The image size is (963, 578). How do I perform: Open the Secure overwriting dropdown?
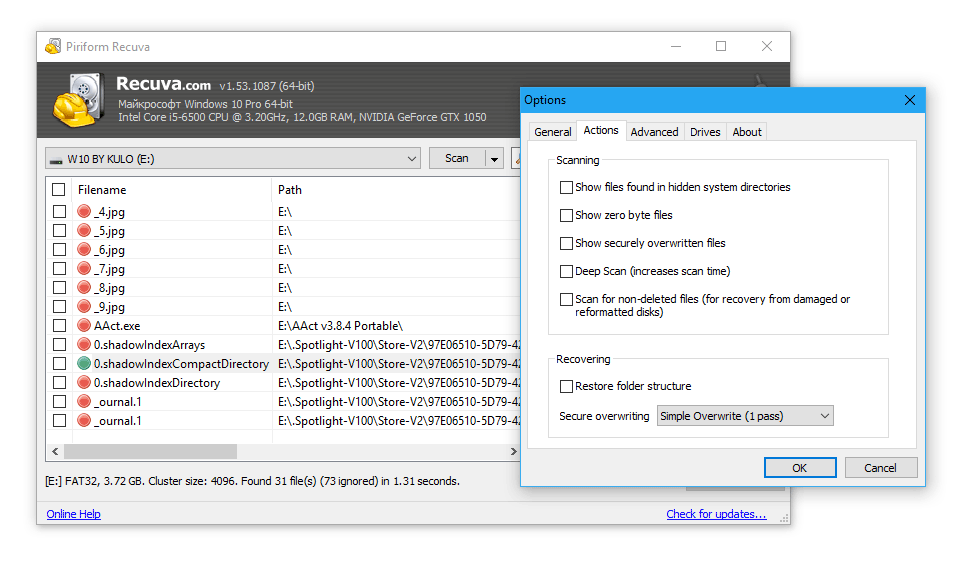coord(745,416)
